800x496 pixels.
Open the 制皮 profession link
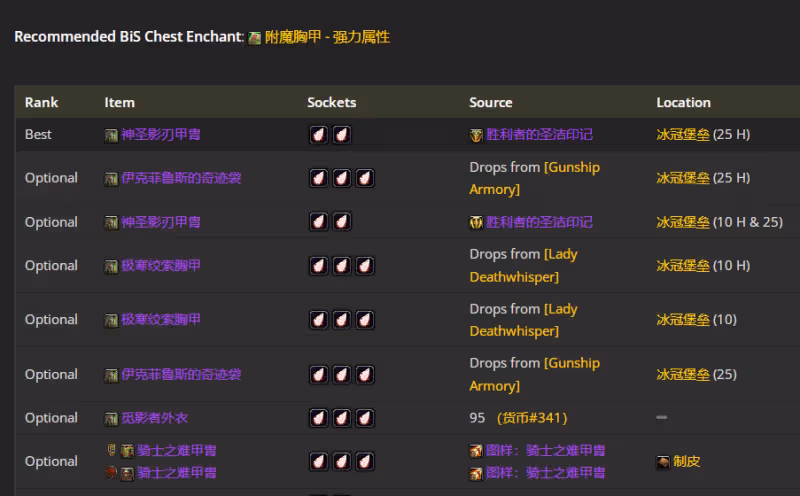(686, 461)
